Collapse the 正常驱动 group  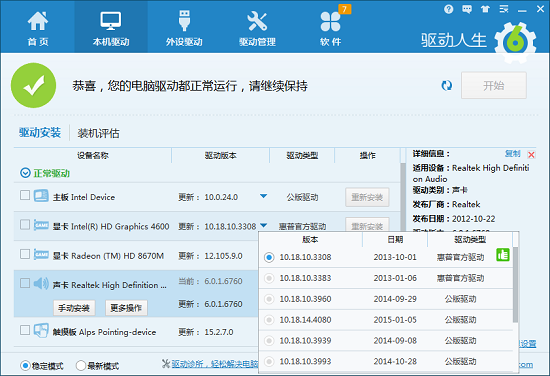[x=25, y=173]
